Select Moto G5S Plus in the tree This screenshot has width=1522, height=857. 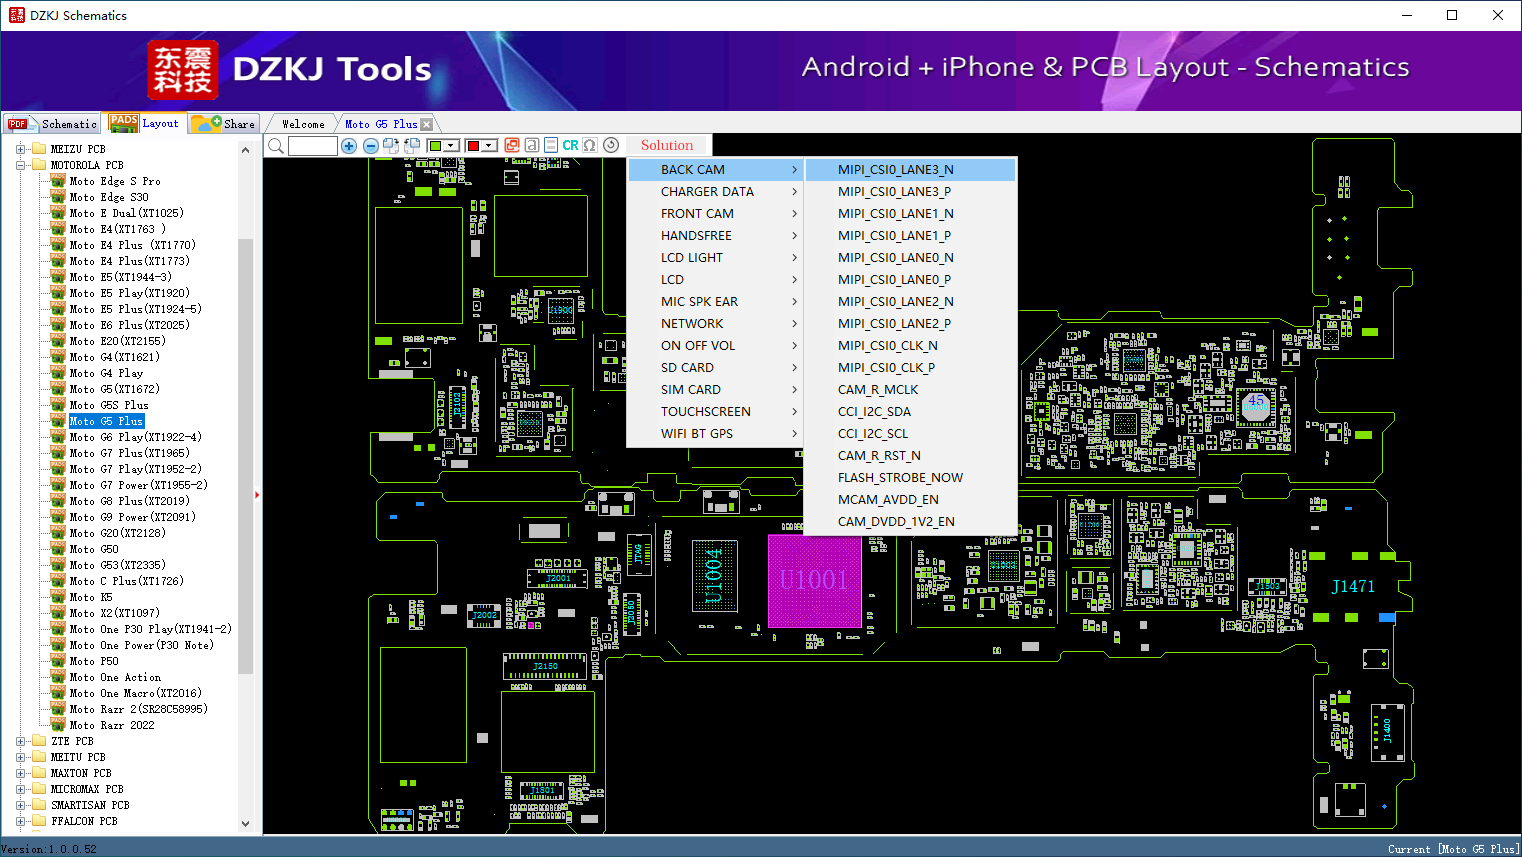pos(109,405)
